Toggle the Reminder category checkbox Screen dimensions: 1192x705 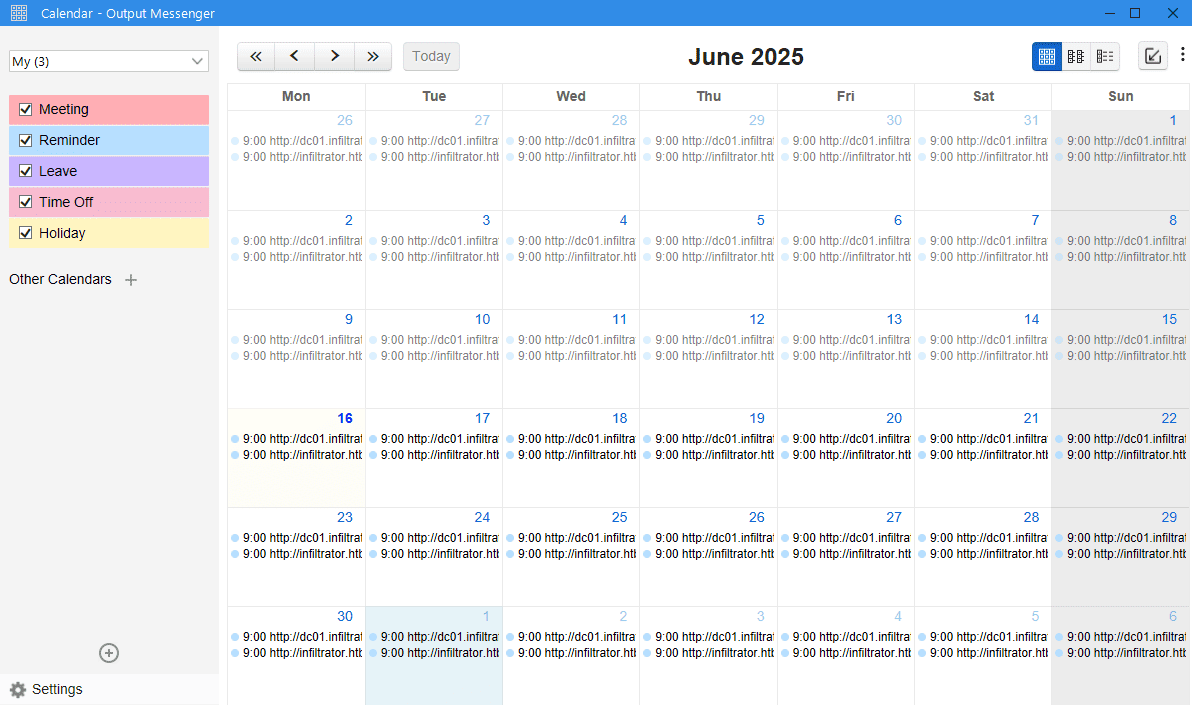pyautogui.click(x=26, y=141)
